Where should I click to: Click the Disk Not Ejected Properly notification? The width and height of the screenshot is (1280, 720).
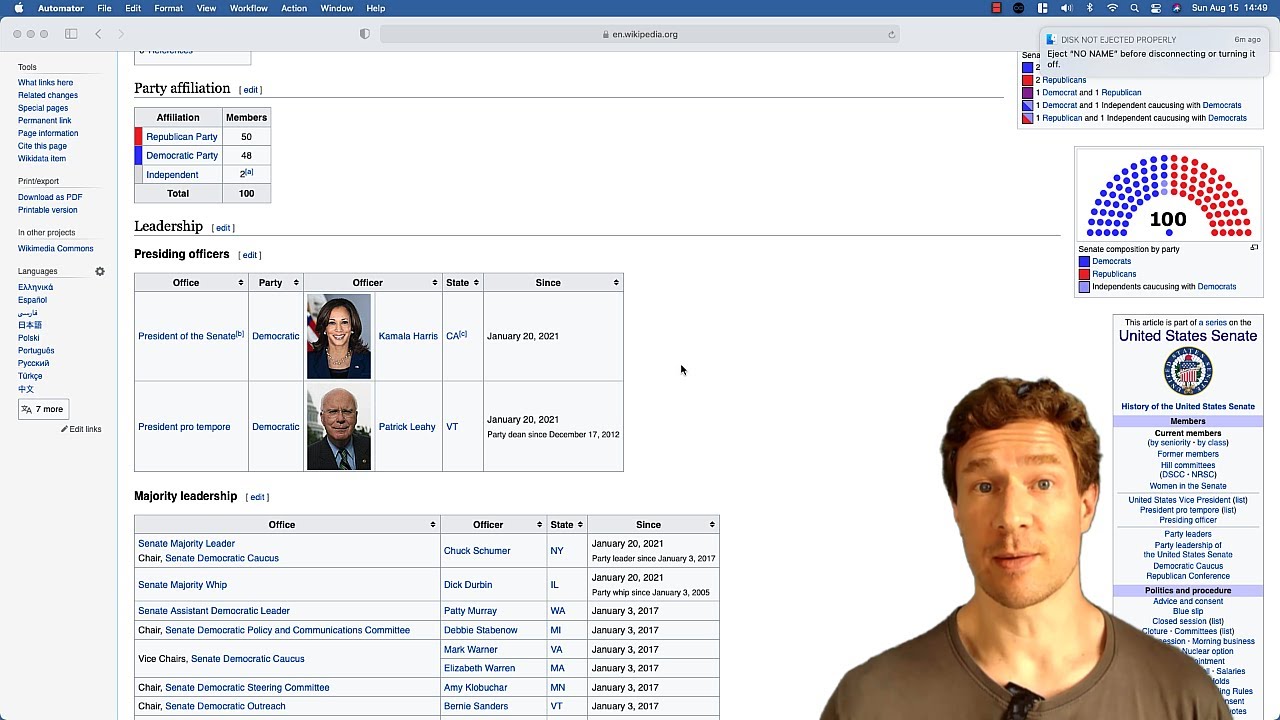(1154, 52)
